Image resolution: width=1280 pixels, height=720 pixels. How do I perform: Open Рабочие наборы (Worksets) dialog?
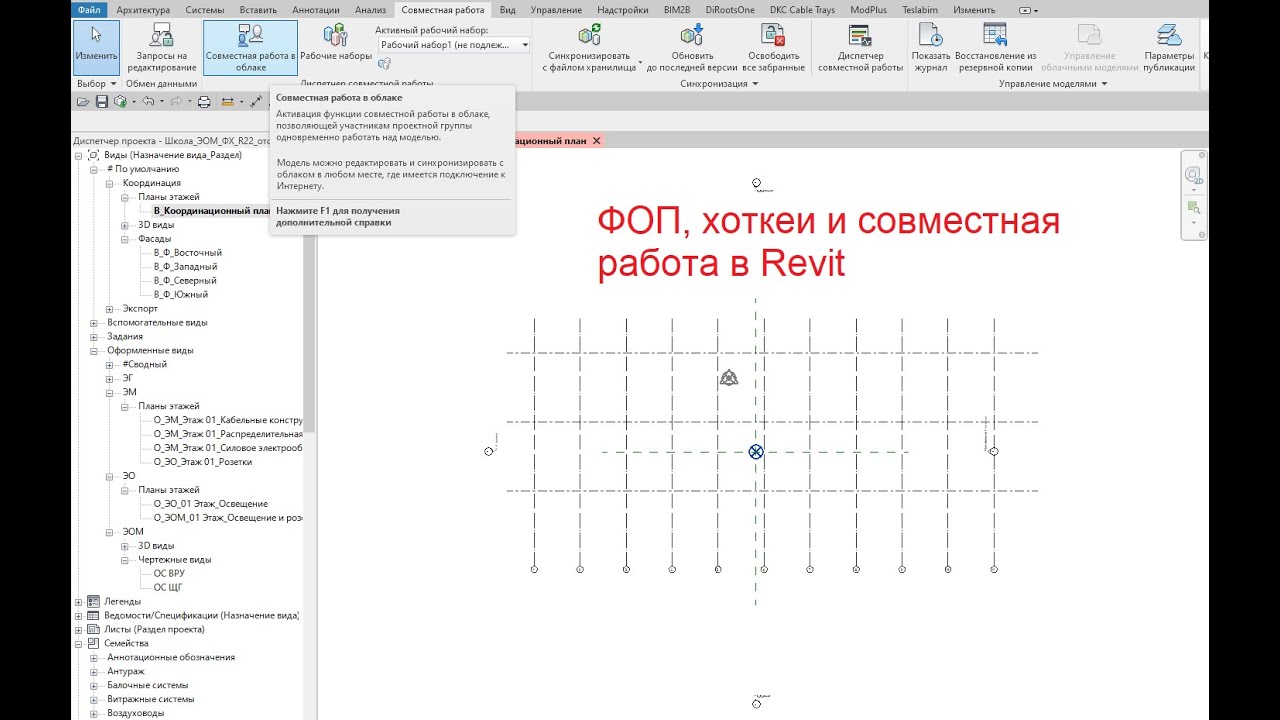336,42
